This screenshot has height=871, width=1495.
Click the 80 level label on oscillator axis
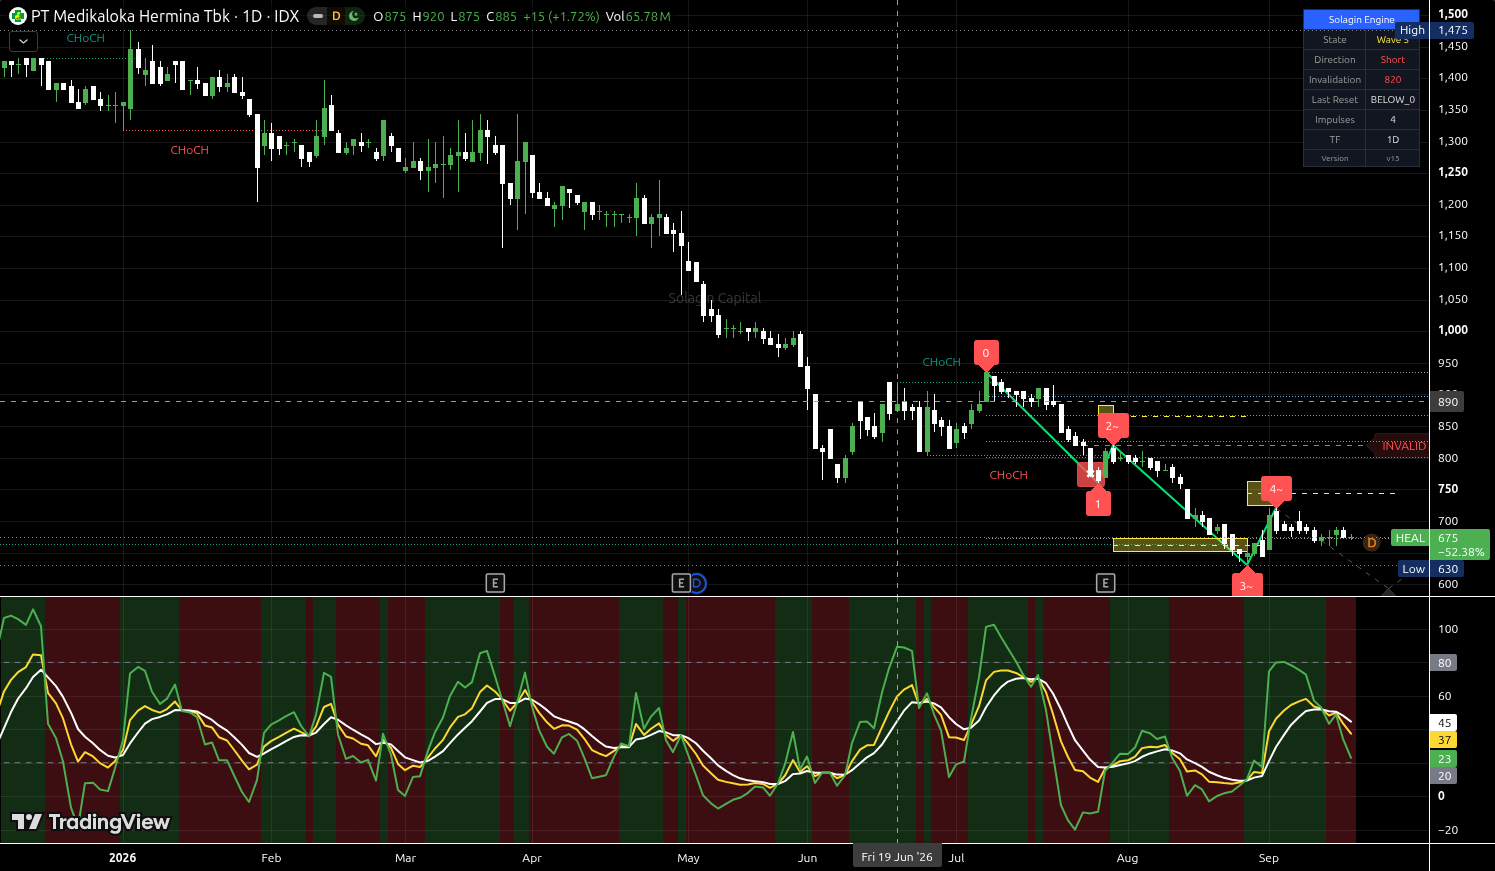tap(1444, 663)
